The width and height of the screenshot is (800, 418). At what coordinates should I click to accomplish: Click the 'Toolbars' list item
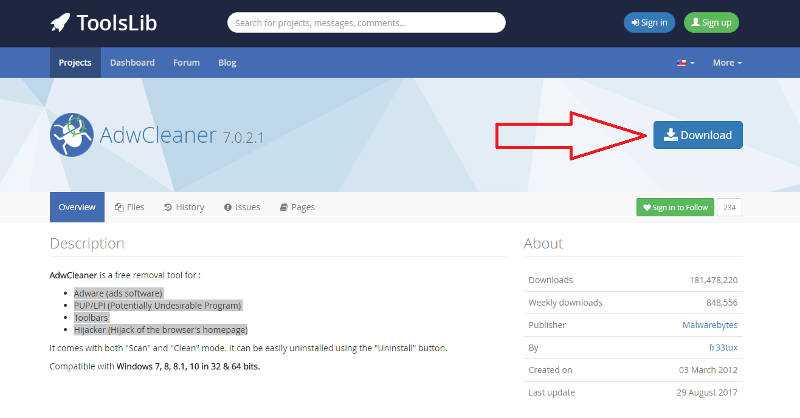pos(91,317)
